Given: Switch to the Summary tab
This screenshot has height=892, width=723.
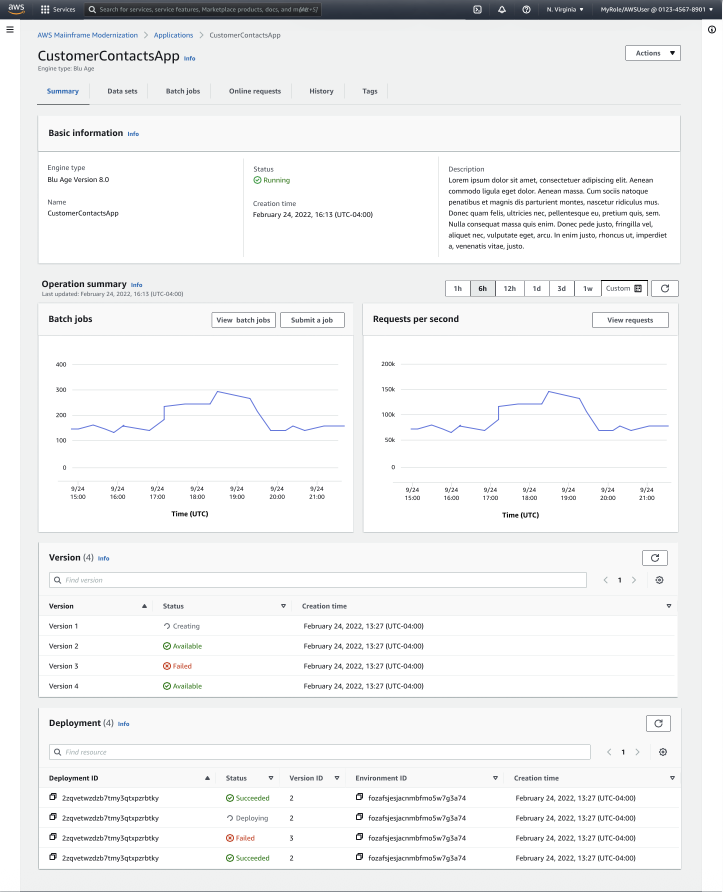Looking at the screenshot, I should (63, 91).
